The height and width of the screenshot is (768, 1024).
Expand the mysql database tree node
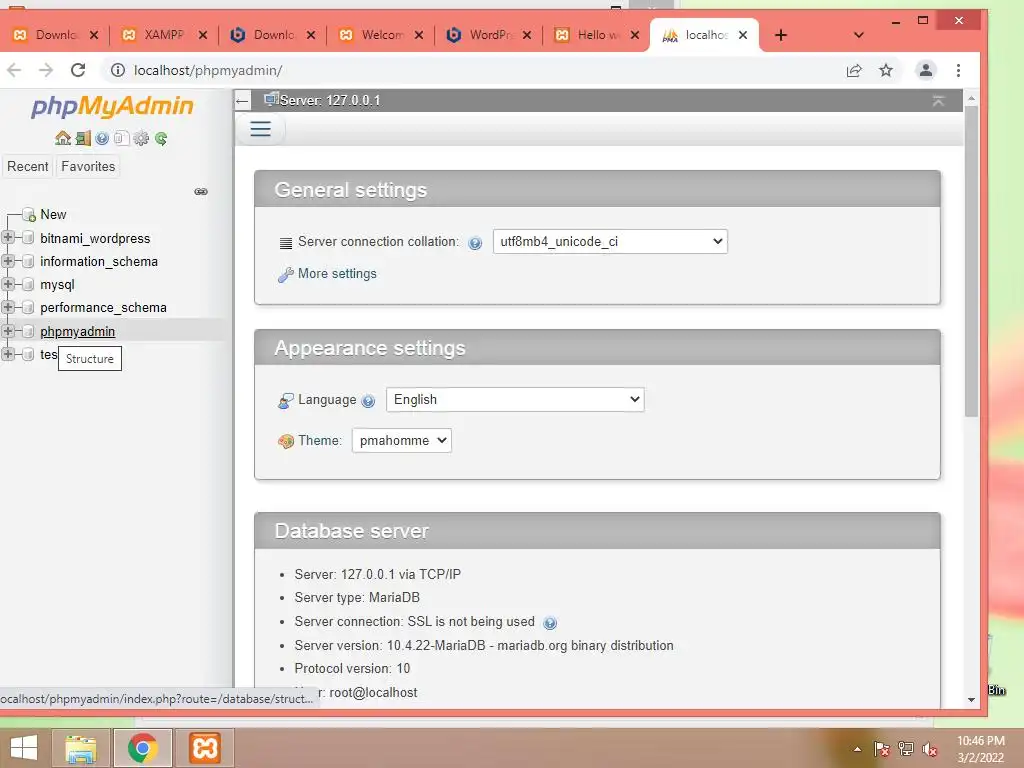tap(8, 283)
